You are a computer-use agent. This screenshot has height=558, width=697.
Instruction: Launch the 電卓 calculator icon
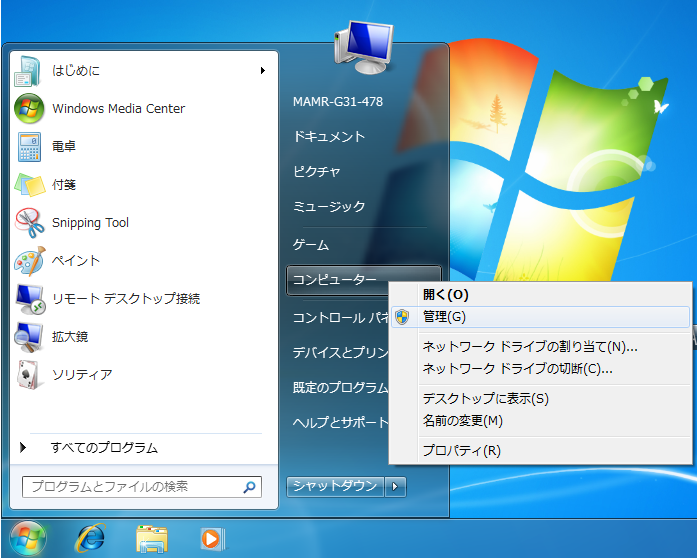(29, 146)
